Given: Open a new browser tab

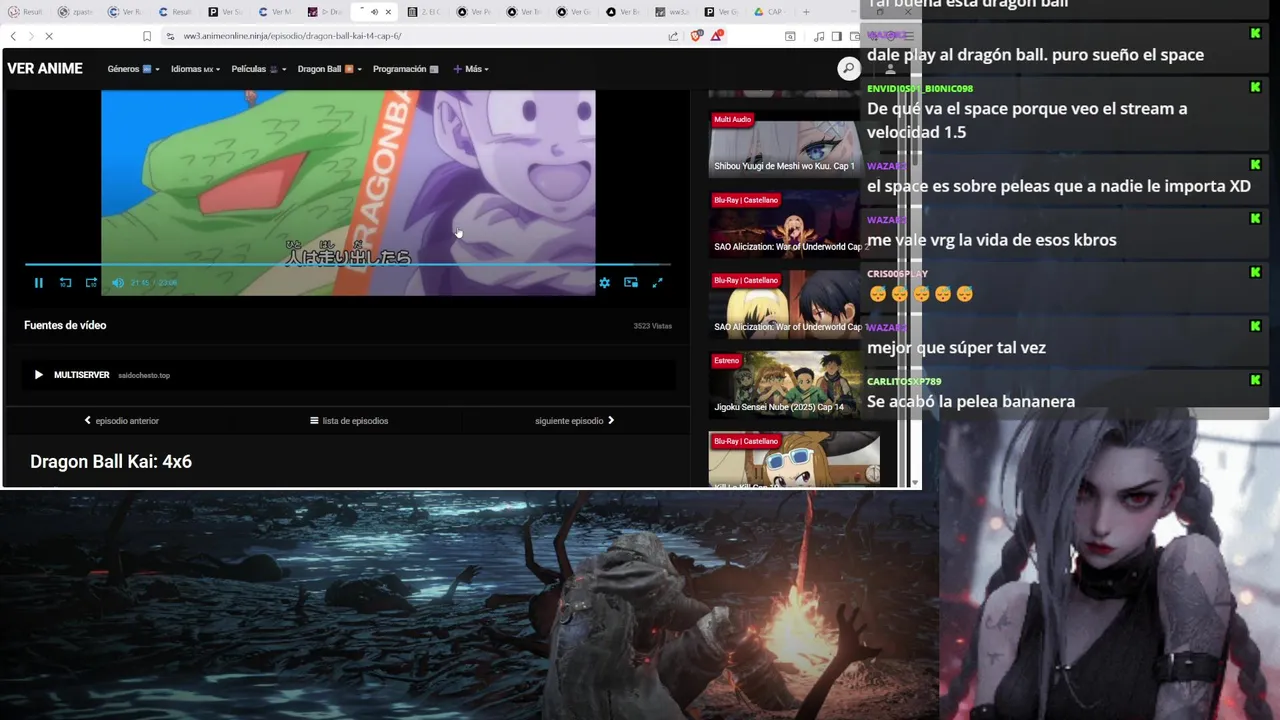Looking at the screenshot, I should [806, 12].
